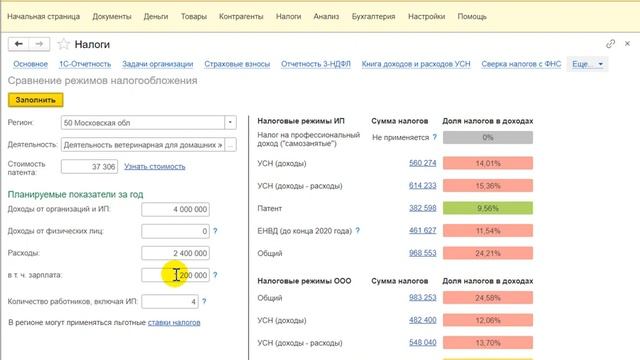Show hint for ЕНВД regime
The width and height of the screenshot is (640, 360).
coord(358,231)
